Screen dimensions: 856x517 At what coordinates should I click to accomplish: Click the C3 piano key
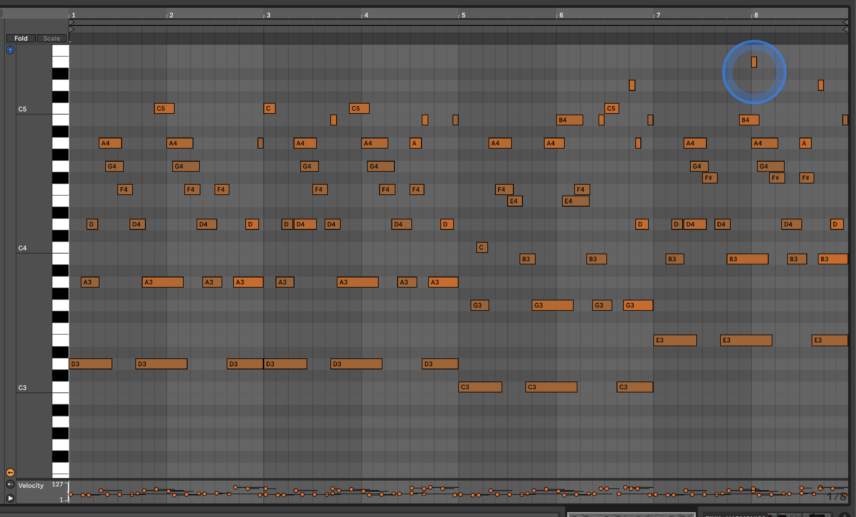60,387
